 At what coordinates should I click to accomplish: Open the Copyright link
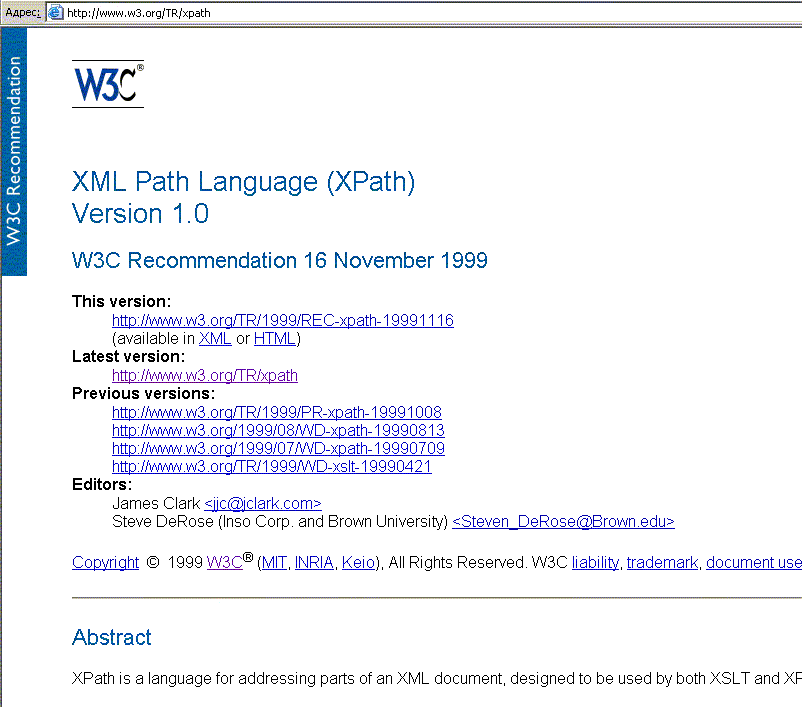click(x=105, y=562)
